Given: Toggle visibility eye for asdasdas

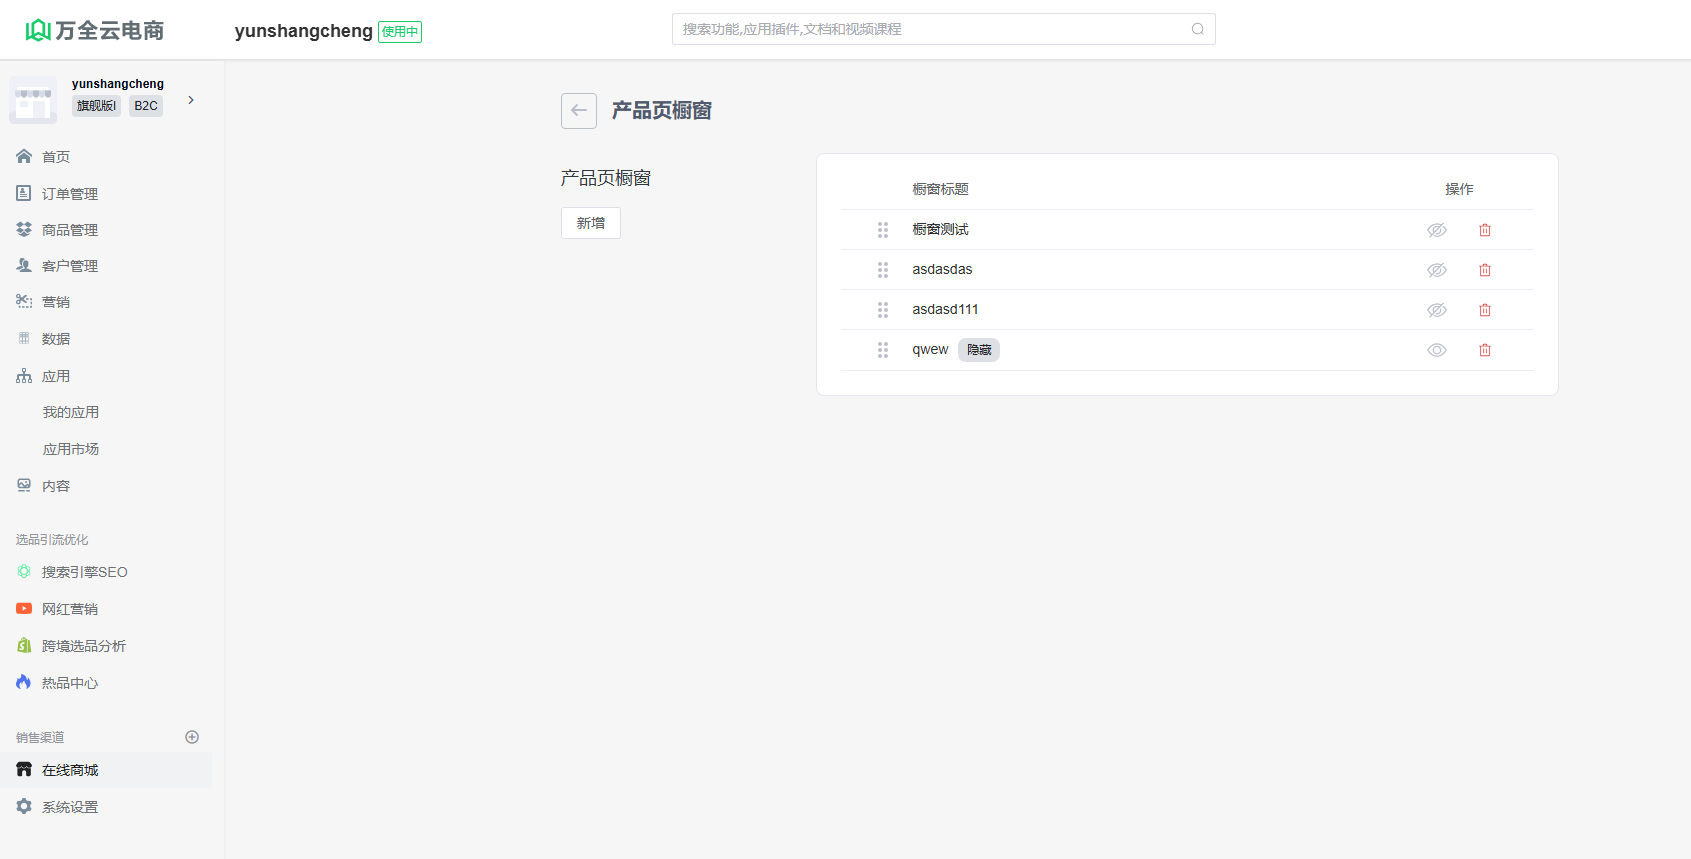Looking at the screenshot, I should tap(1436, 270).
